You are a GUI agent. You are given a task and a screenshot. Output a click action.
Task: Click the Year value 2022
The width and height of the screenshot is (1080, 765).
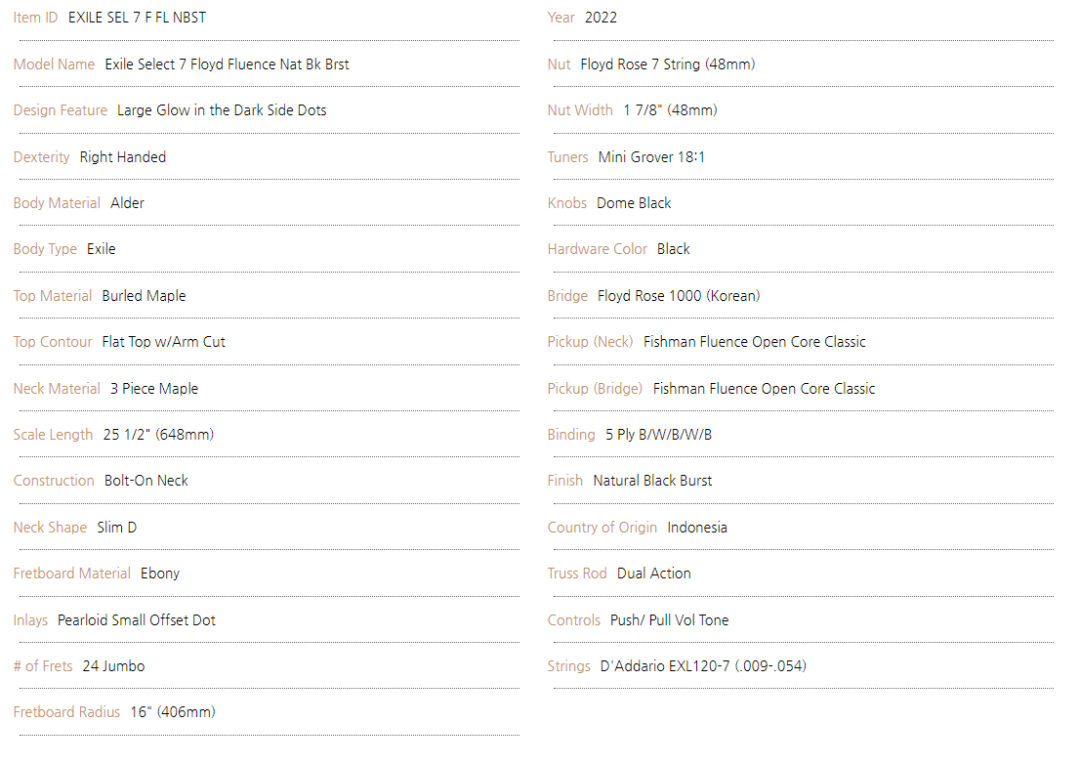point(601,18)
